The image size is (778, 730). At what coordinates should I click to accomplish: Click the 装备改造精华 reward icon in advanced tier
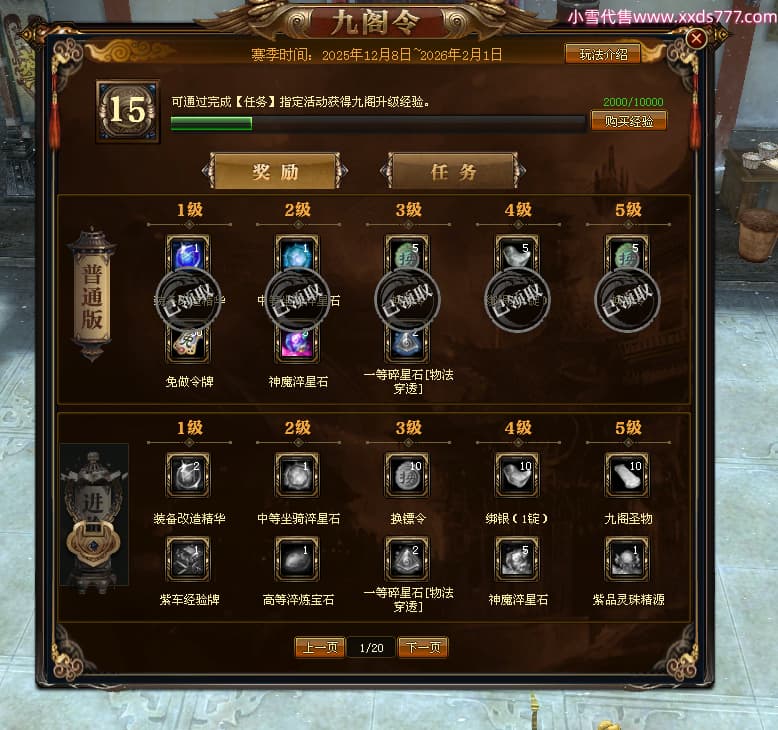pyautogui.click(x=188, y=475)
